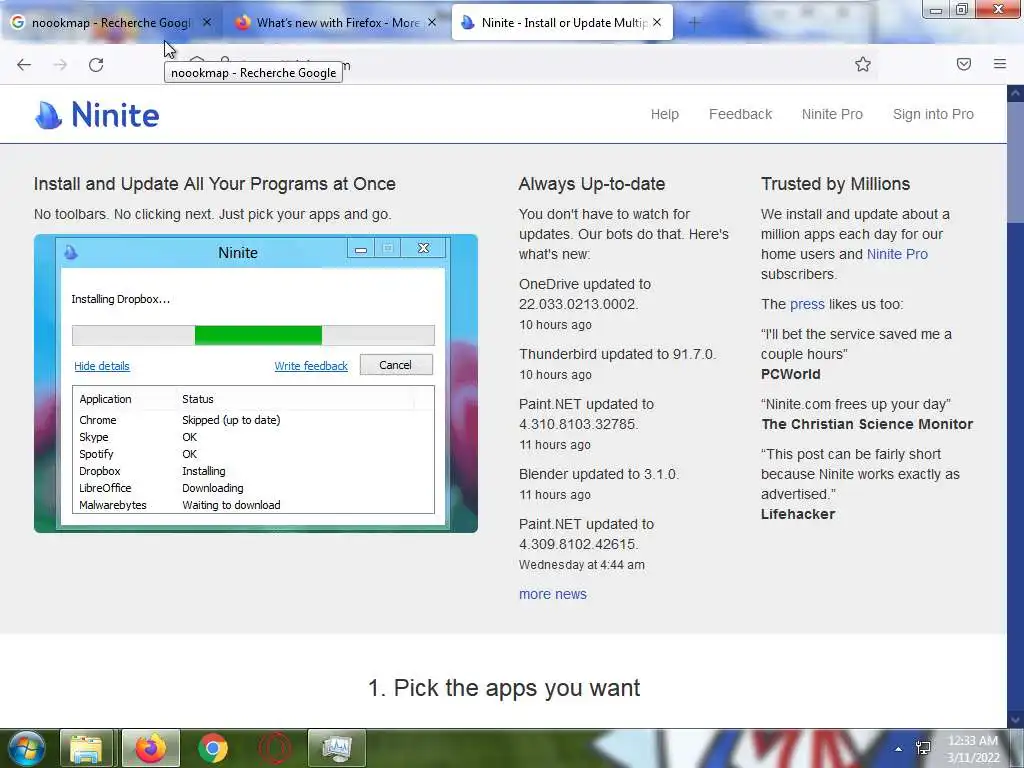
Task: Click the text 'OneDrive updated to 22.033.0213.0002.'
Action: pos(584,294)
